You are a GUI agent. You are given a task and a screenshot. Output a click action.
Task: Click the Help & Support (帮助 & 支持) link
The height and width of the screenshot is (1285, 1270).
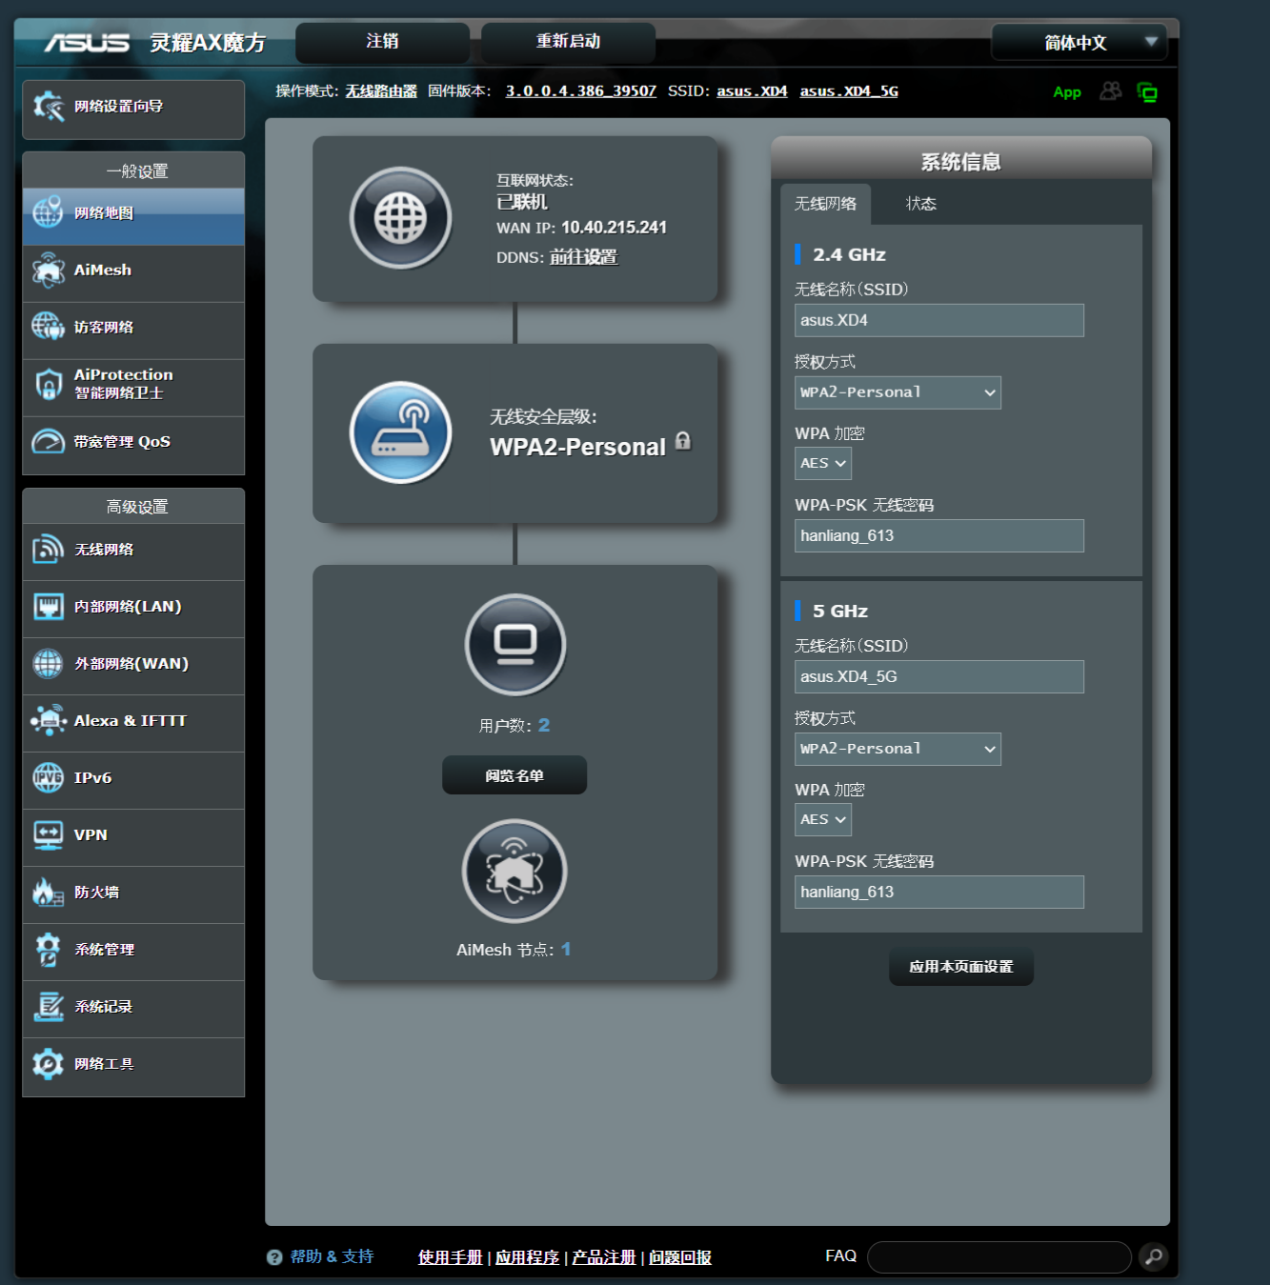click(x=332, y=1257)
